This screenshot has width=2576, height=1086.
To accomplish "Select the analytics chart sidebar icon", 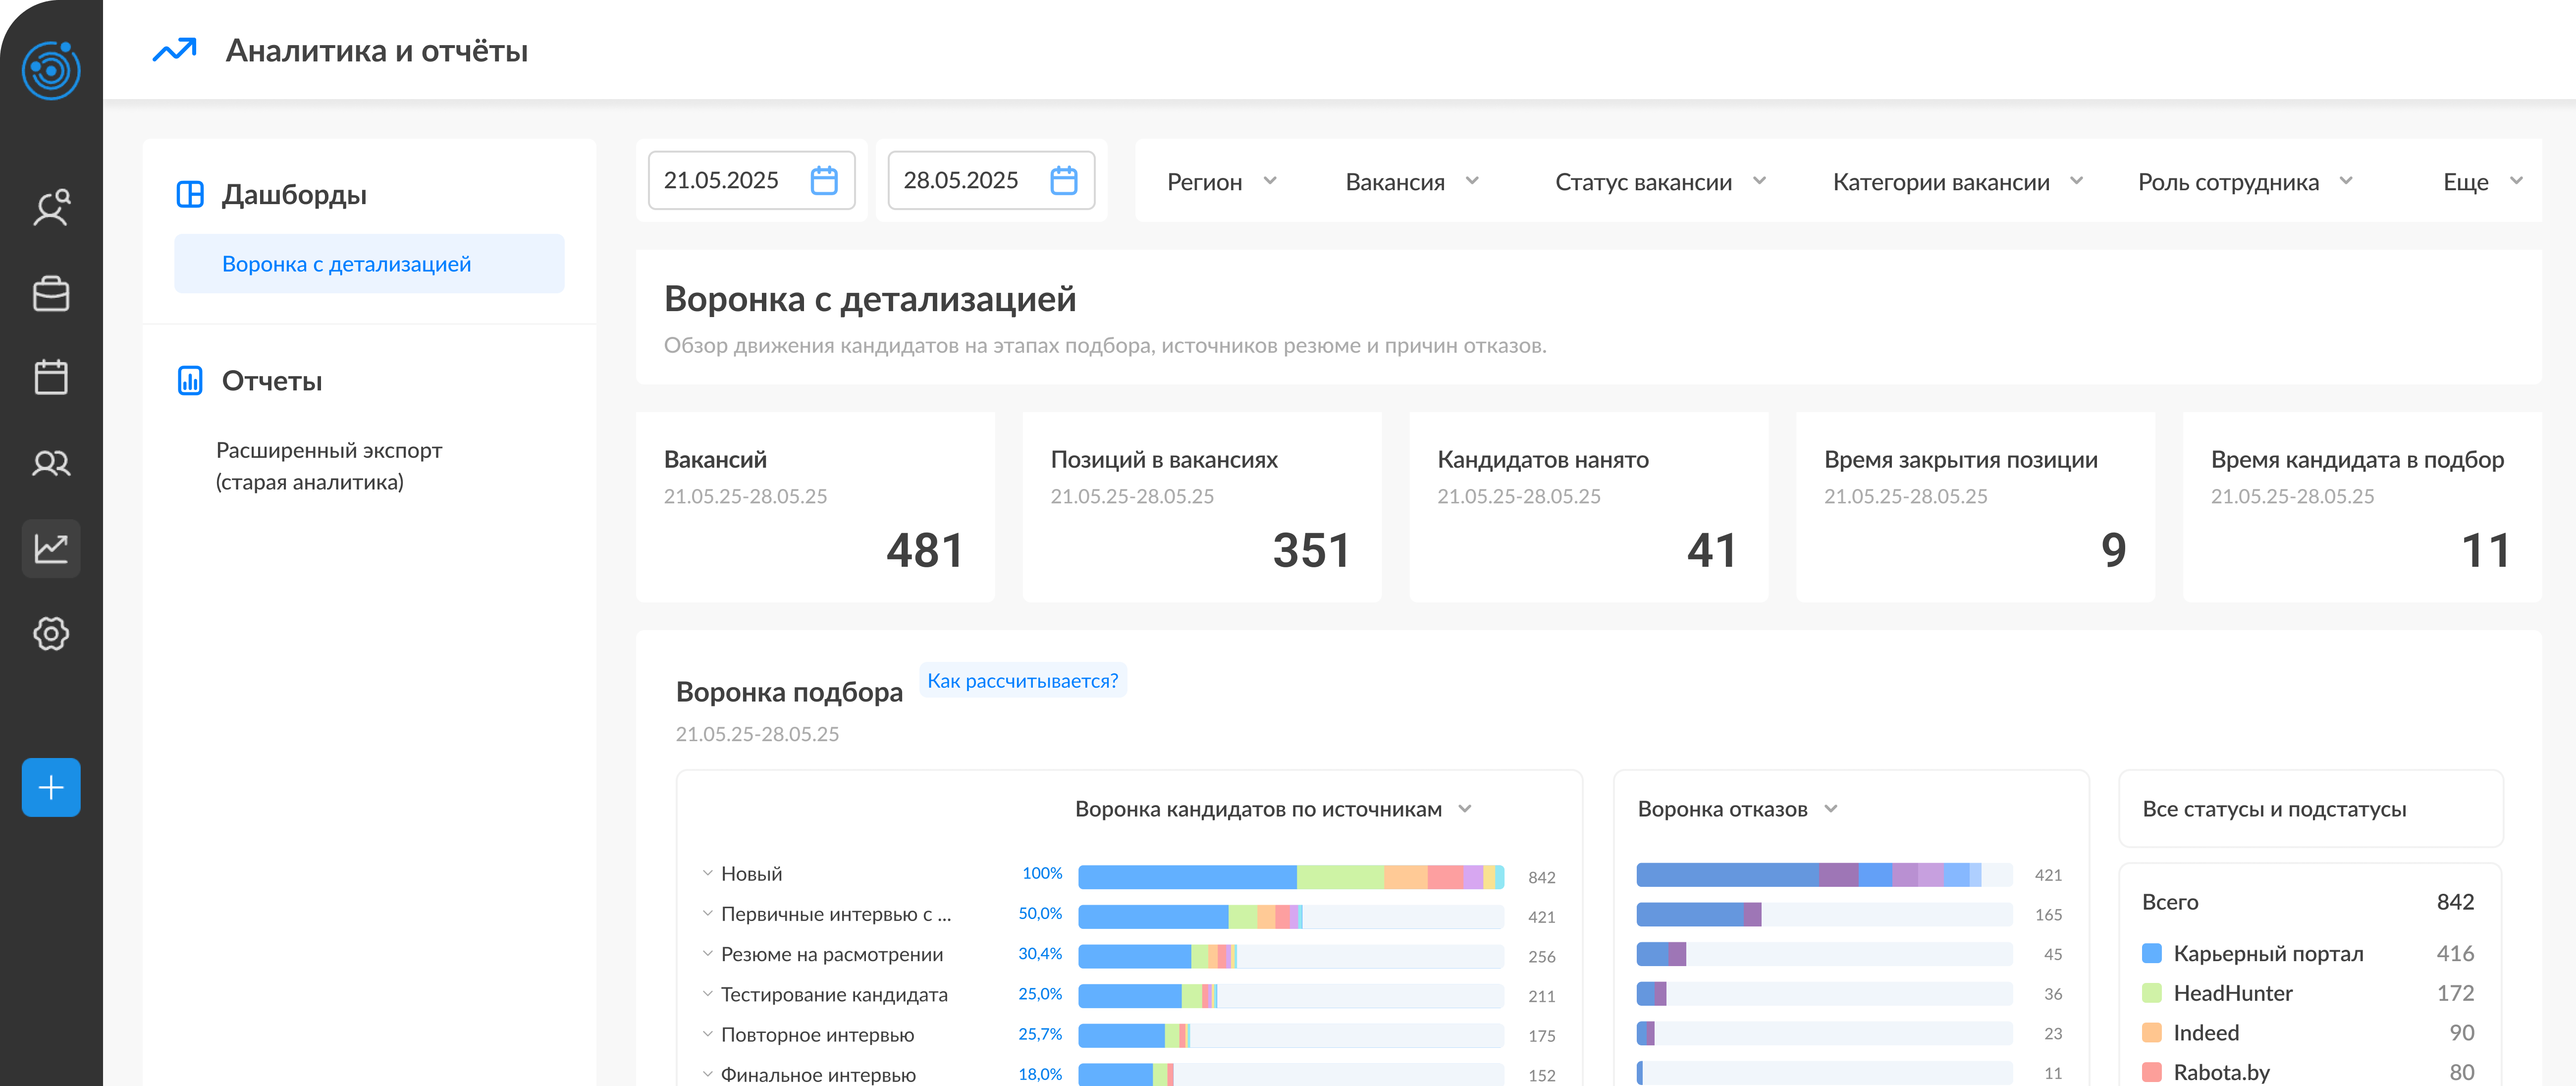I will click(x=51, y=548).
